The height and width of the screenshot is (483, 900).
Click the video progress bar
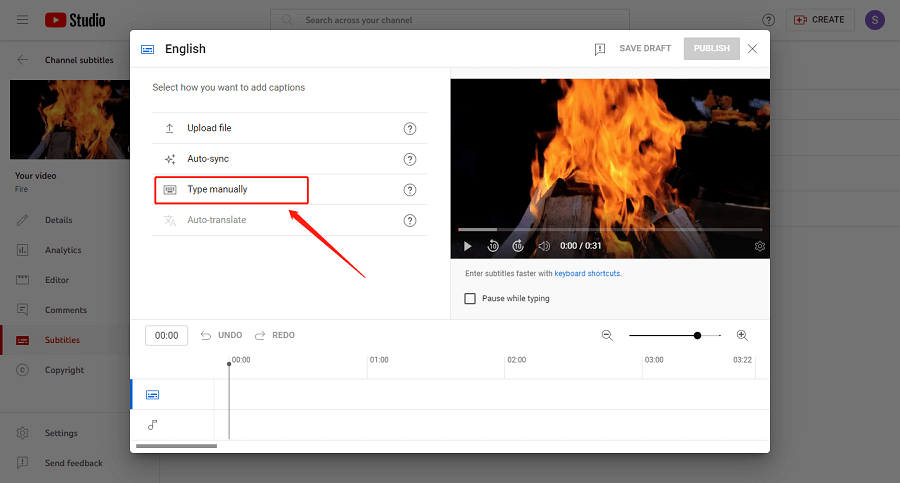coord(610,230)
